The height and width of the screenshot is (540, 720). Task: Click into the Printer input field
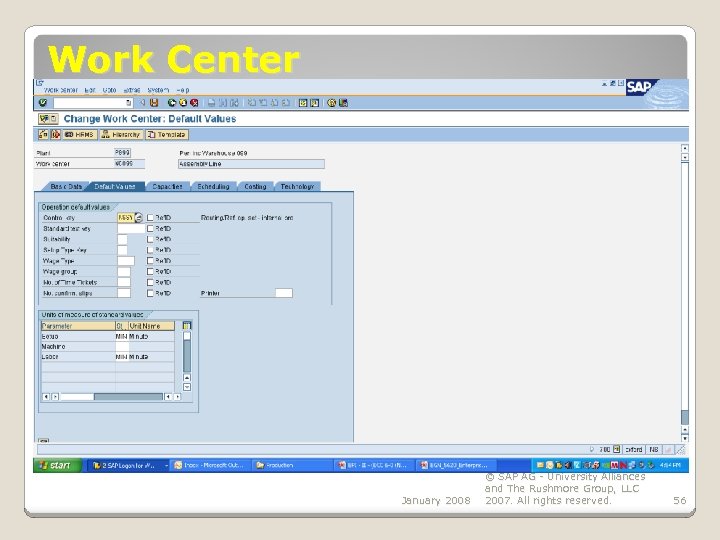coord(284,293)
